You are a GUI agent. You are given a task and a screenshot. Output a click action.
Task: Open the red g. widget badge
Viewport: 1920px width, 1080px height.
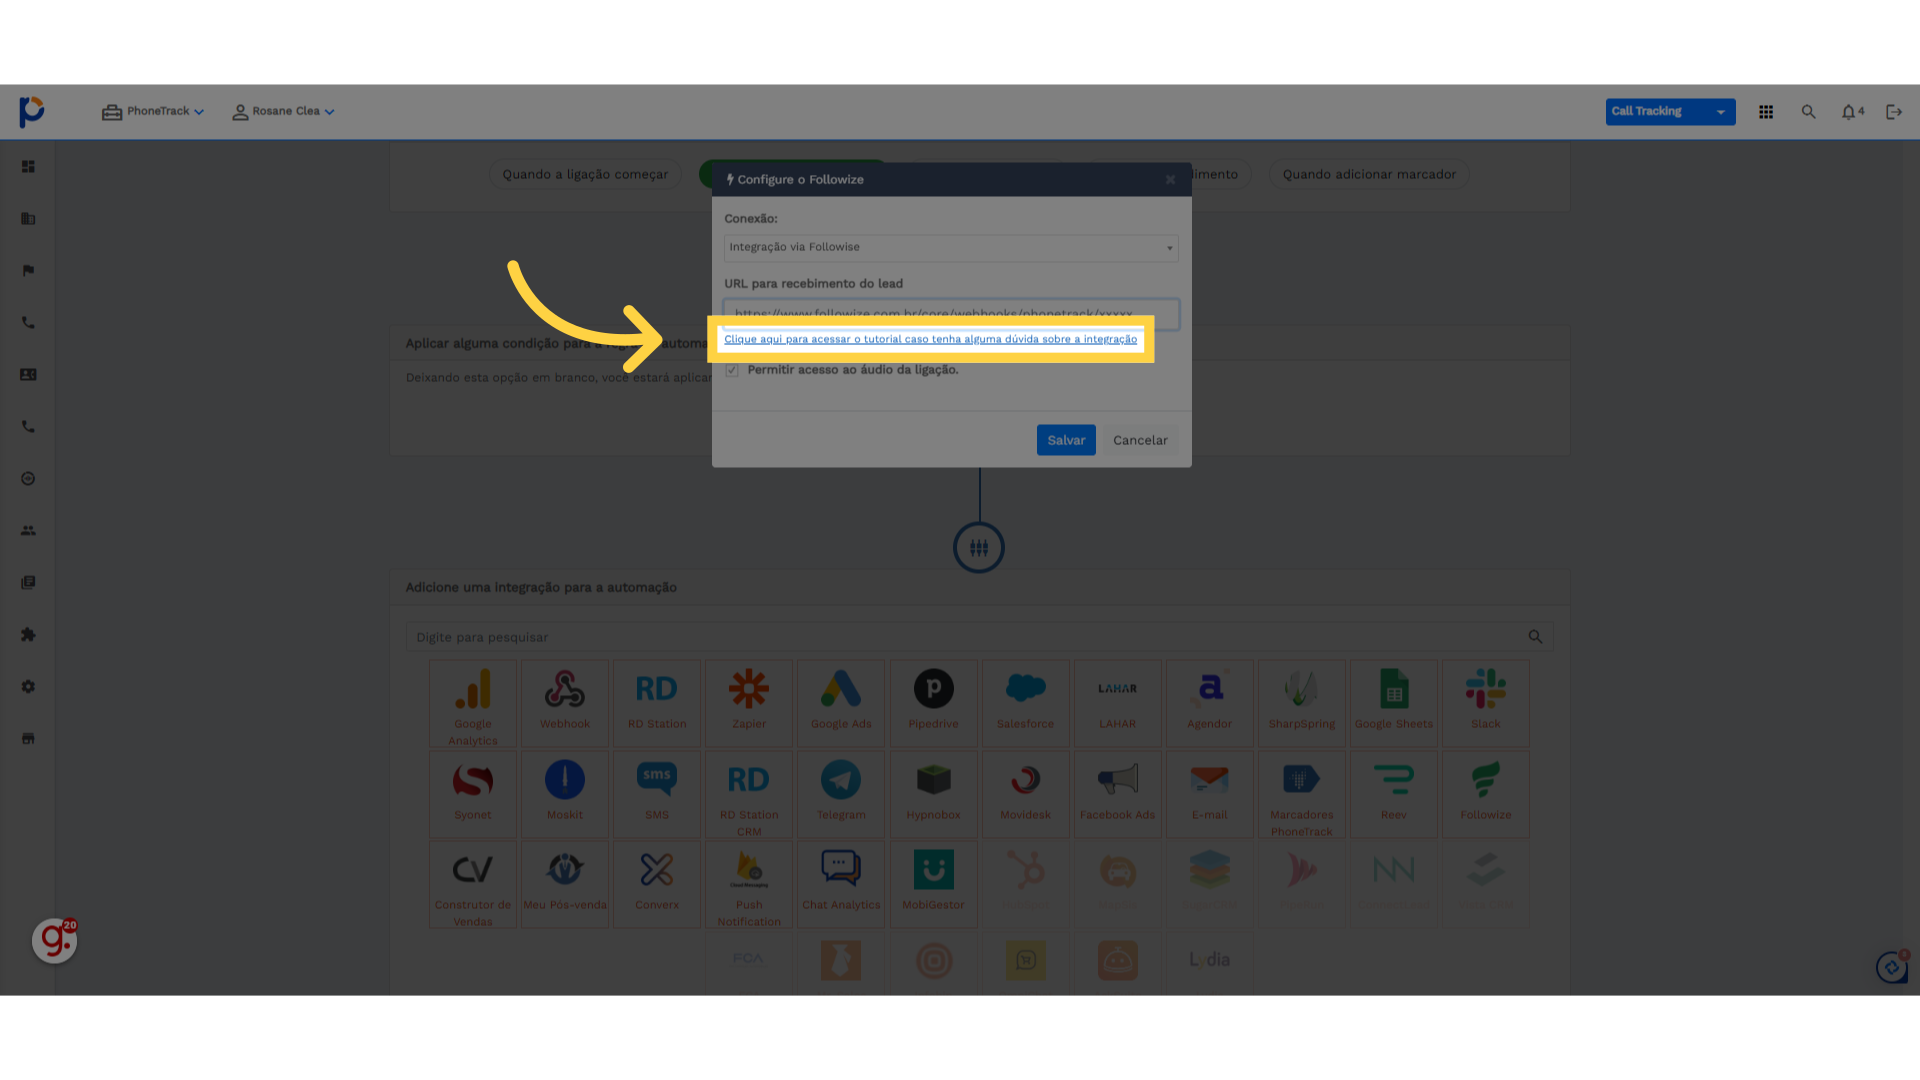pyautogui.click(x=54, y=941)
